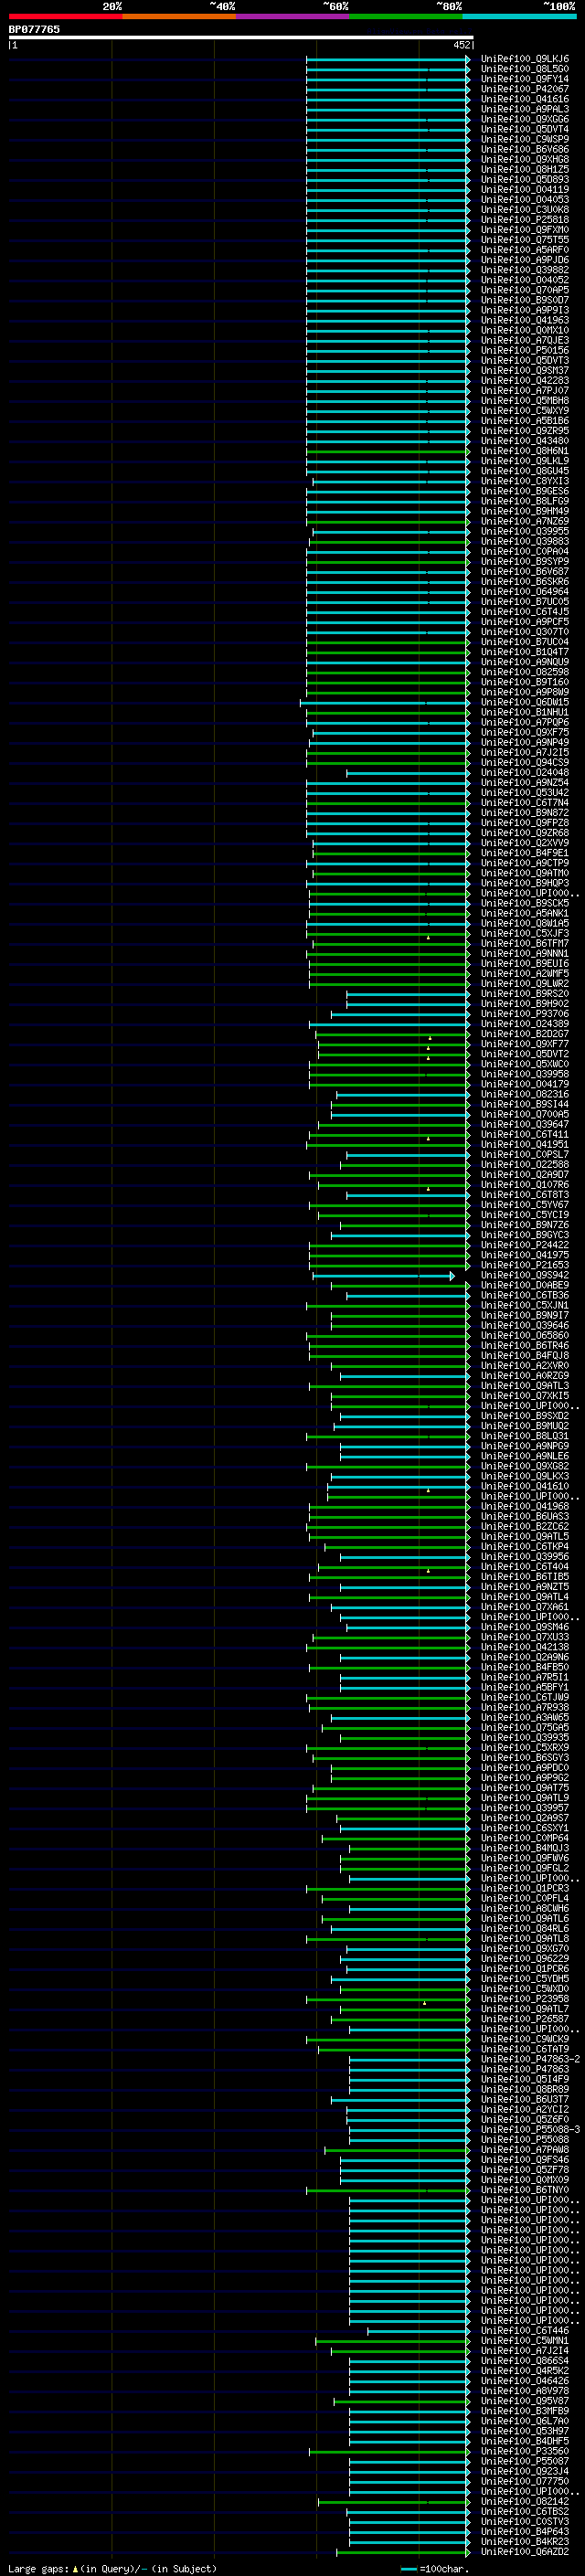The height and width of the screenshot is (2576, 585).
Task: Click the BP077765 query name
Action: point(34,29)
